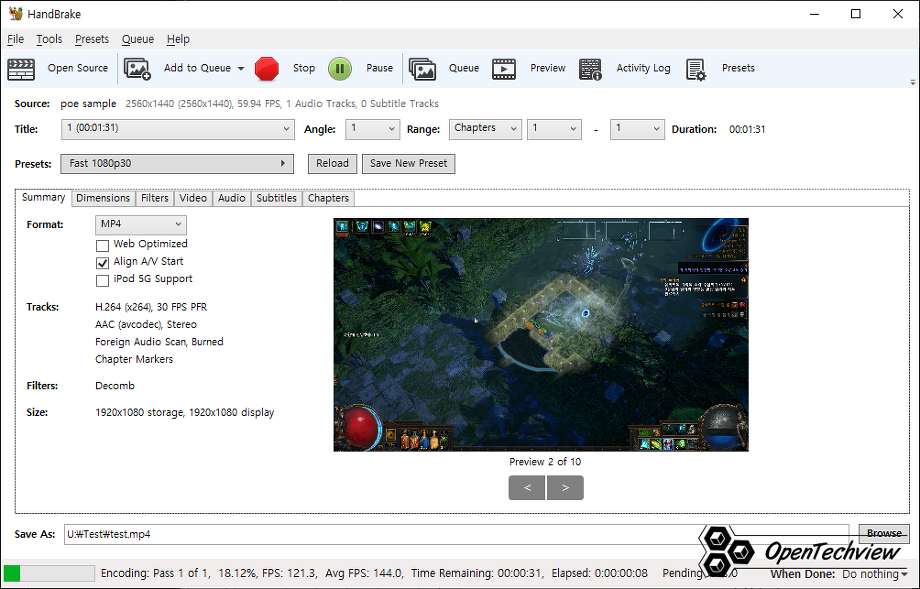920x589 pixels.
Task: Open the File menu
Action: 15,39
